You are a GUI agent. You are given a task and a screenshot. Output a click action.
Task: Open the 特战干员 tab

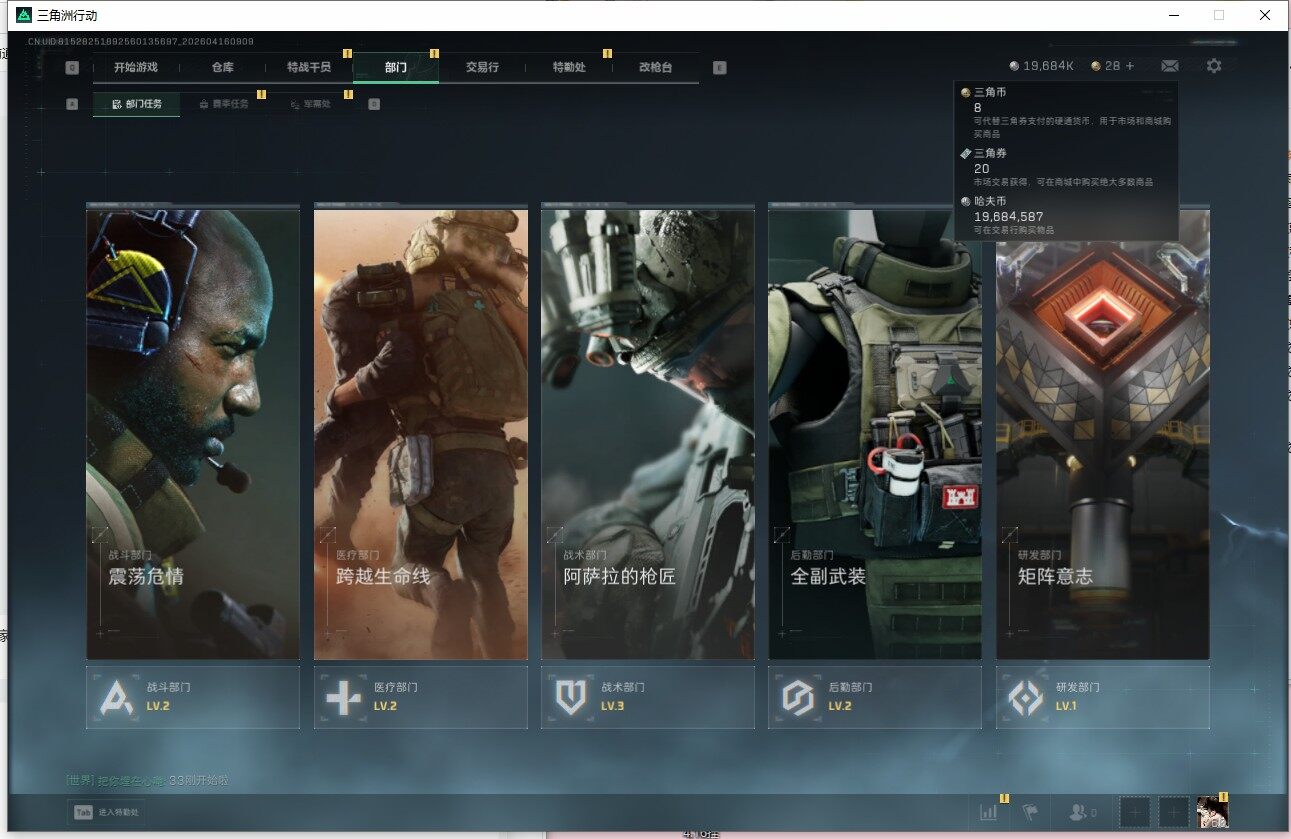308,67
